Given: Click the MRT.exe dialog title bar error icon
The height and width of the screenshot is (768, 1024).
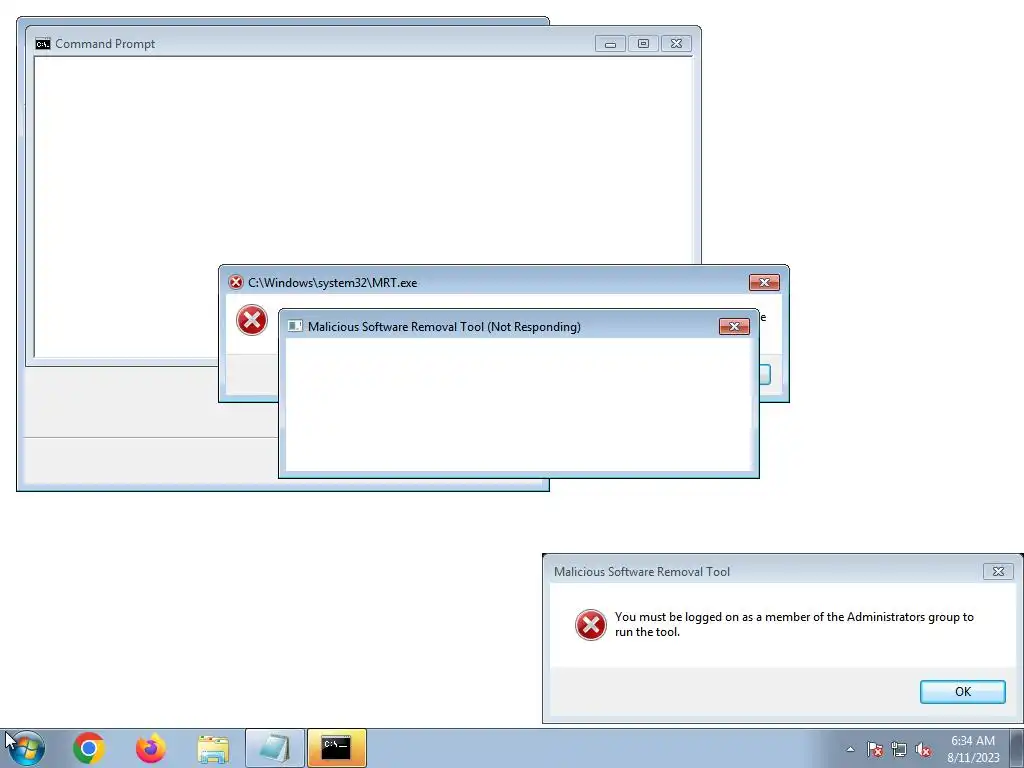Looking at the screenshot, I should pyautogui.click(x=236, y=282).
